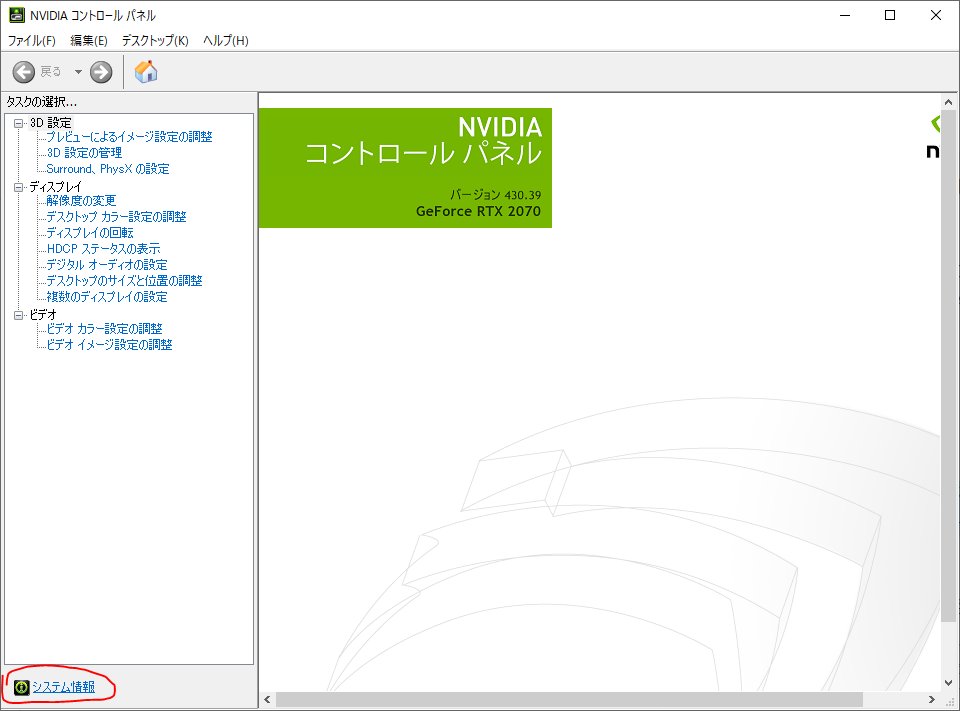The height and width of the screenshot is (711, 960).
Task: Click the タスクの選択... header label
Action: [x=42, y=102]
